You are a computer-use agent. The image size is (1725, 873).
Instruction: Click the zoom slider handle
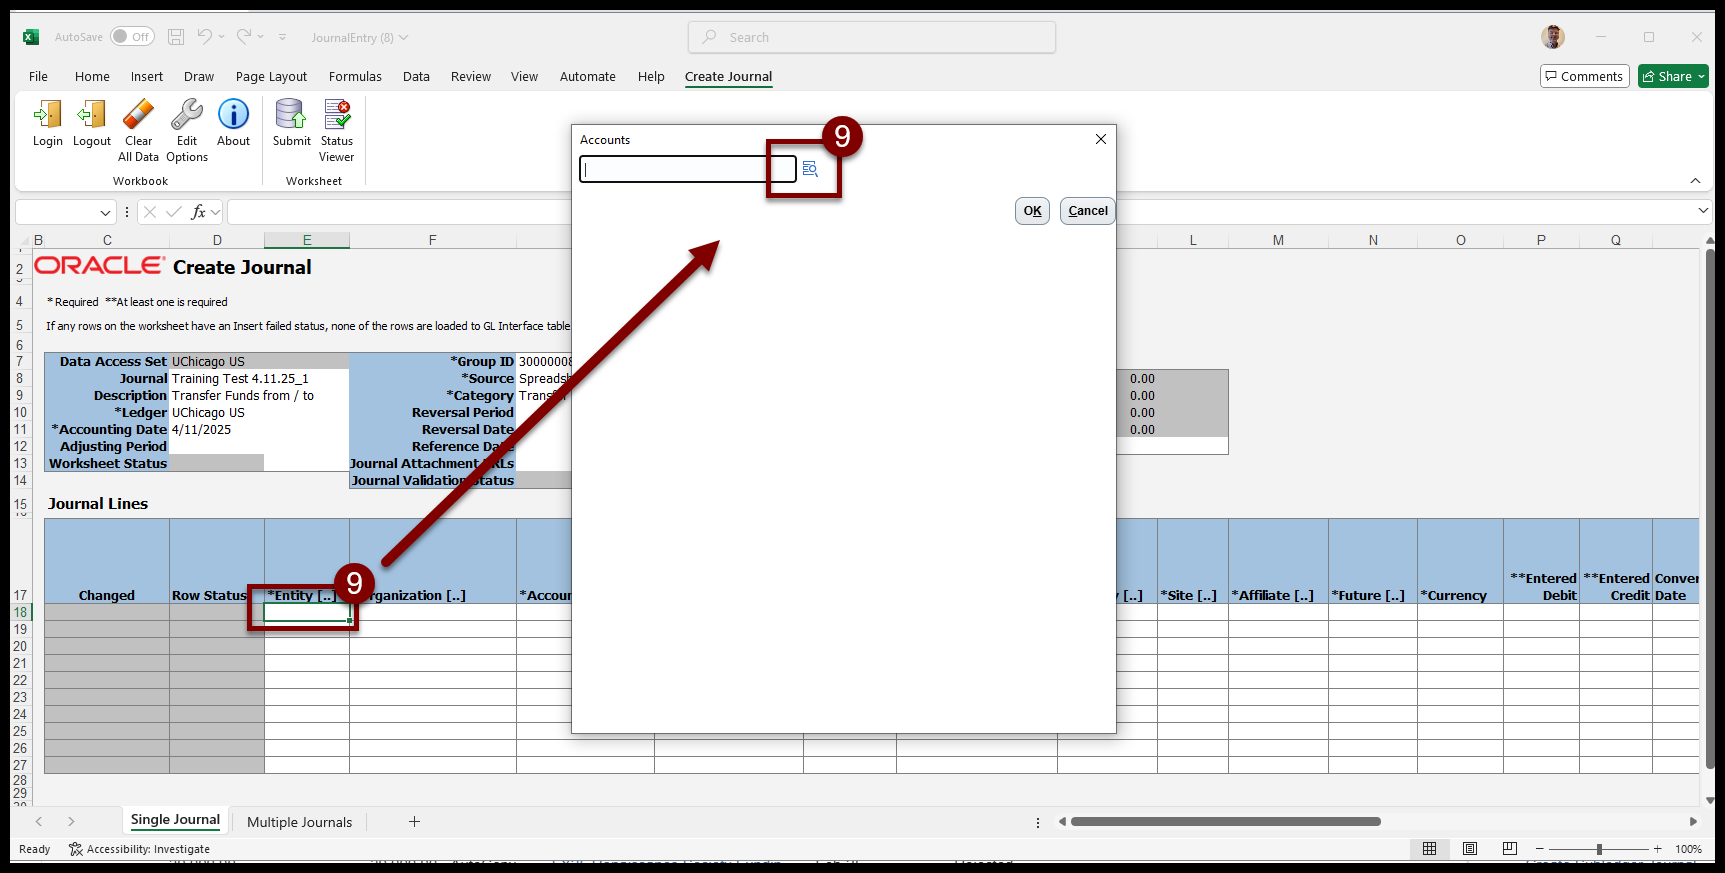tap(1599, 849)
